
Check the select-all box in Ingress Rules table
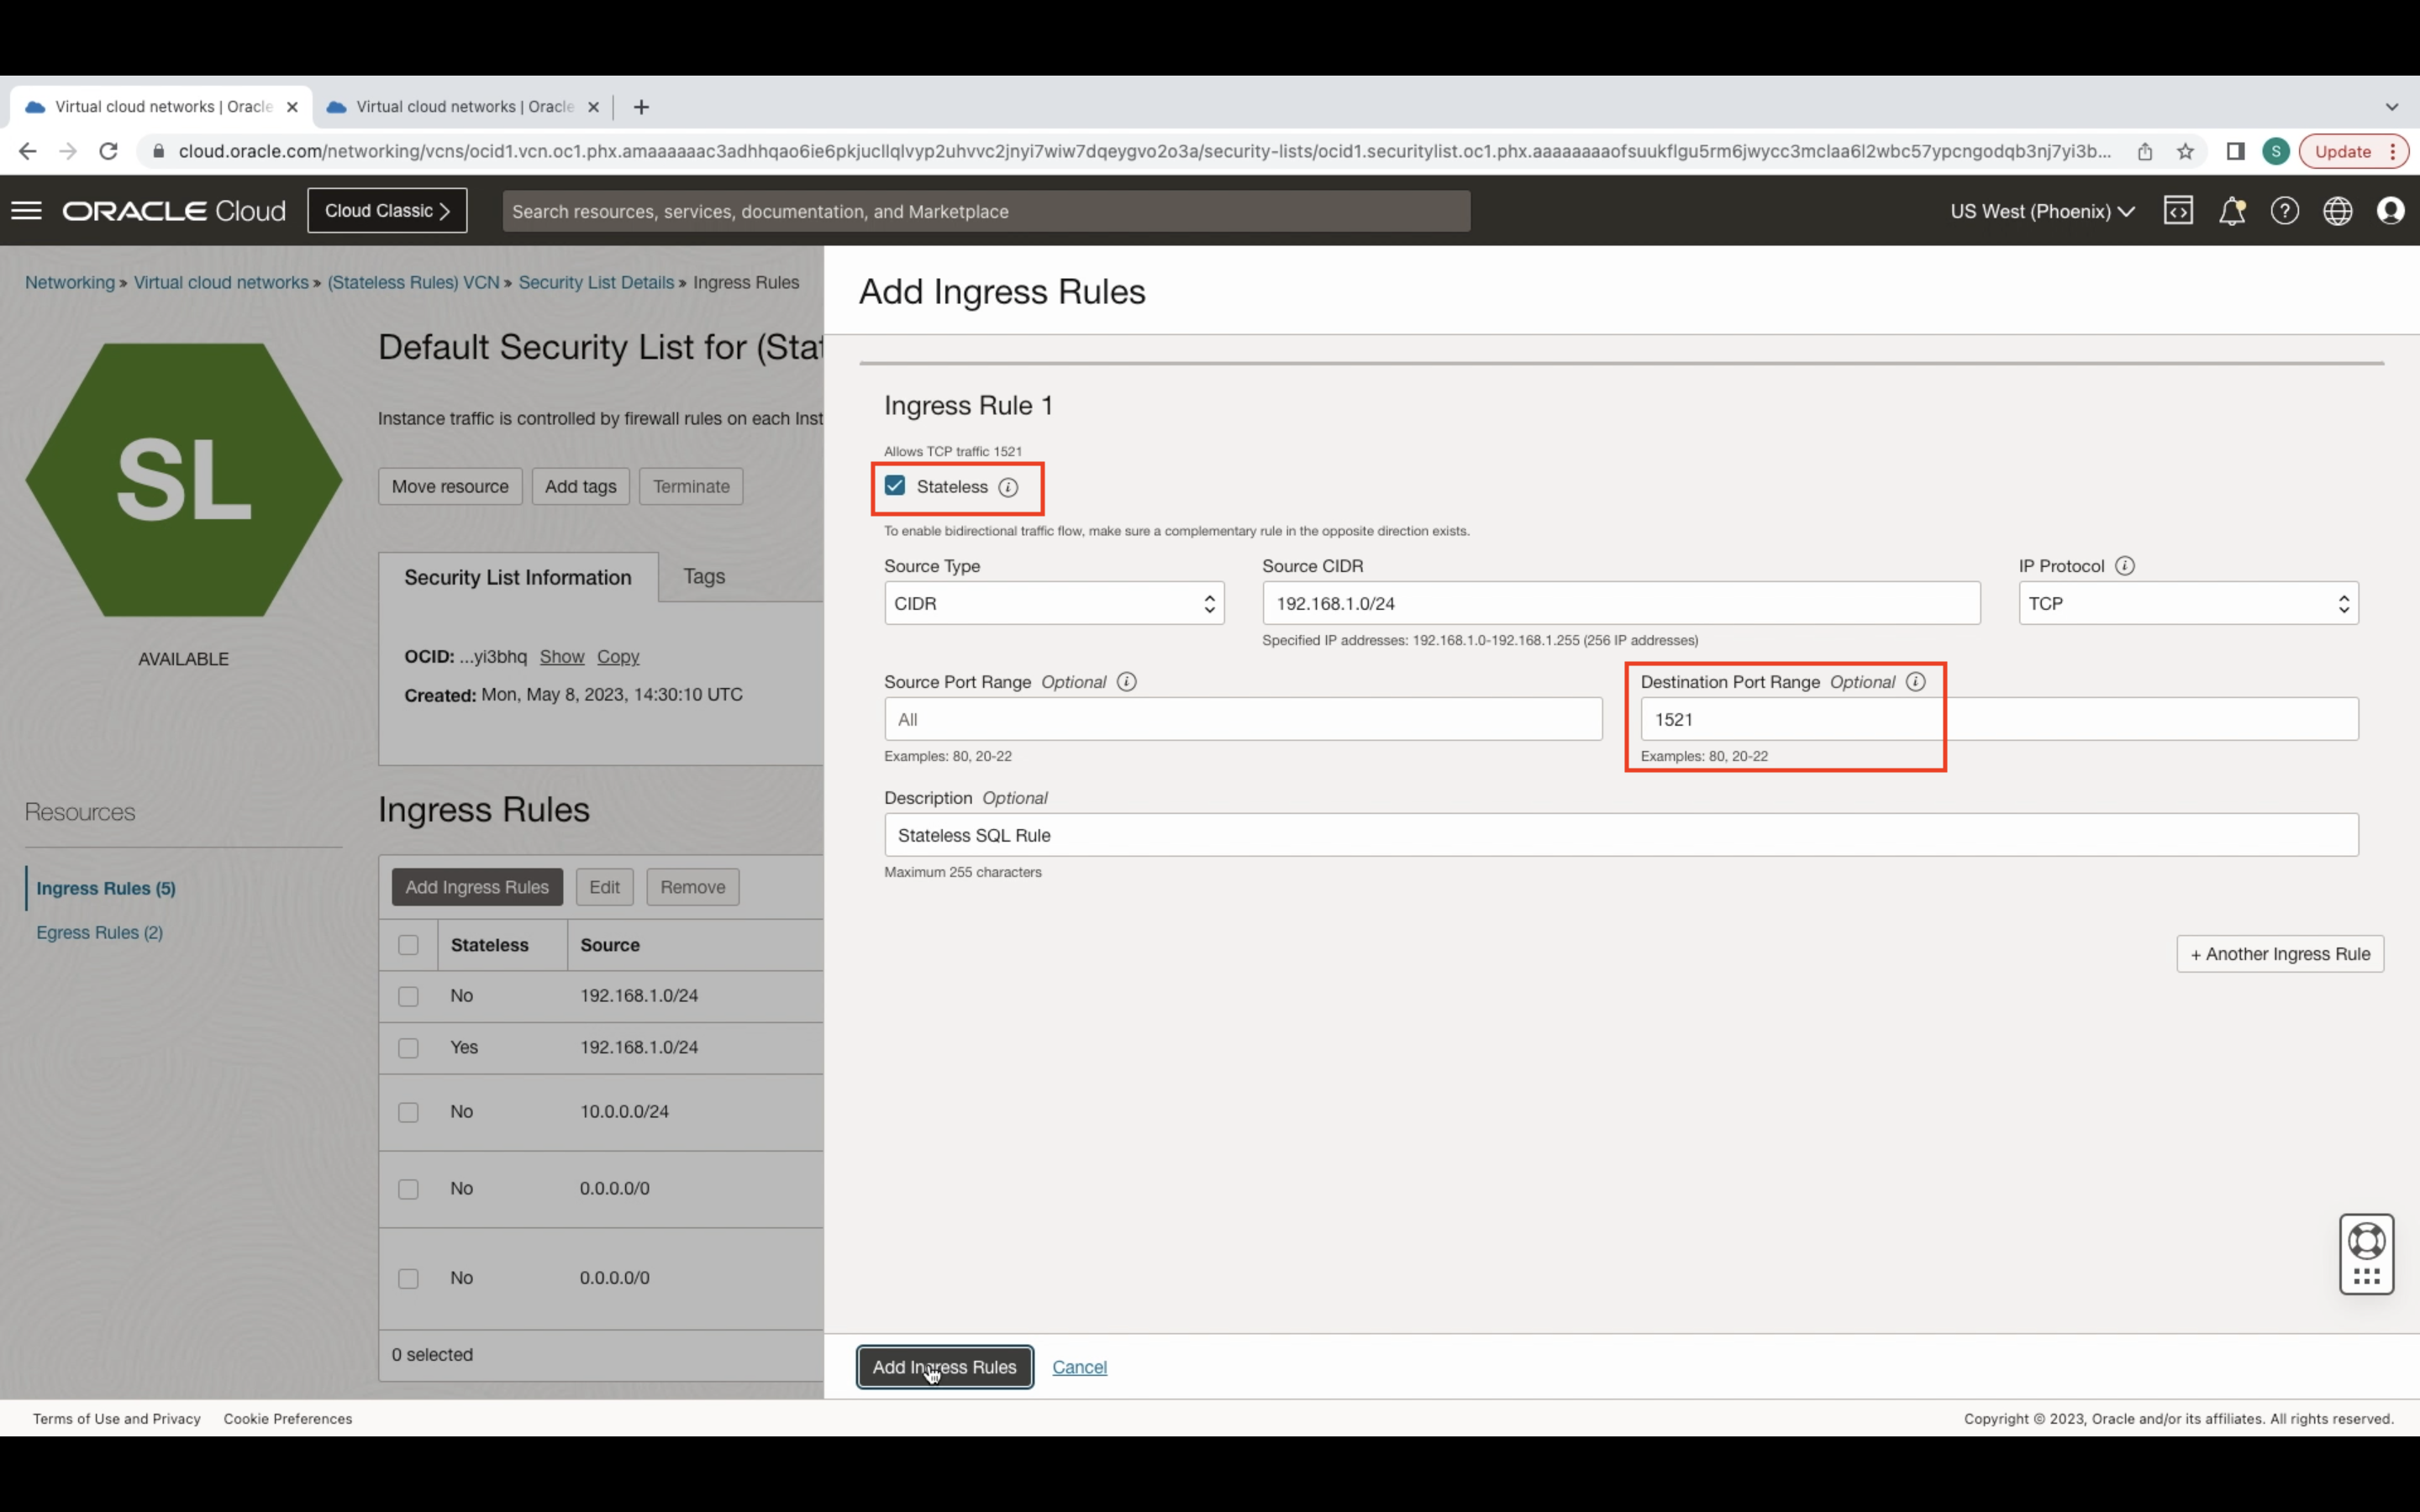[408, 945]
